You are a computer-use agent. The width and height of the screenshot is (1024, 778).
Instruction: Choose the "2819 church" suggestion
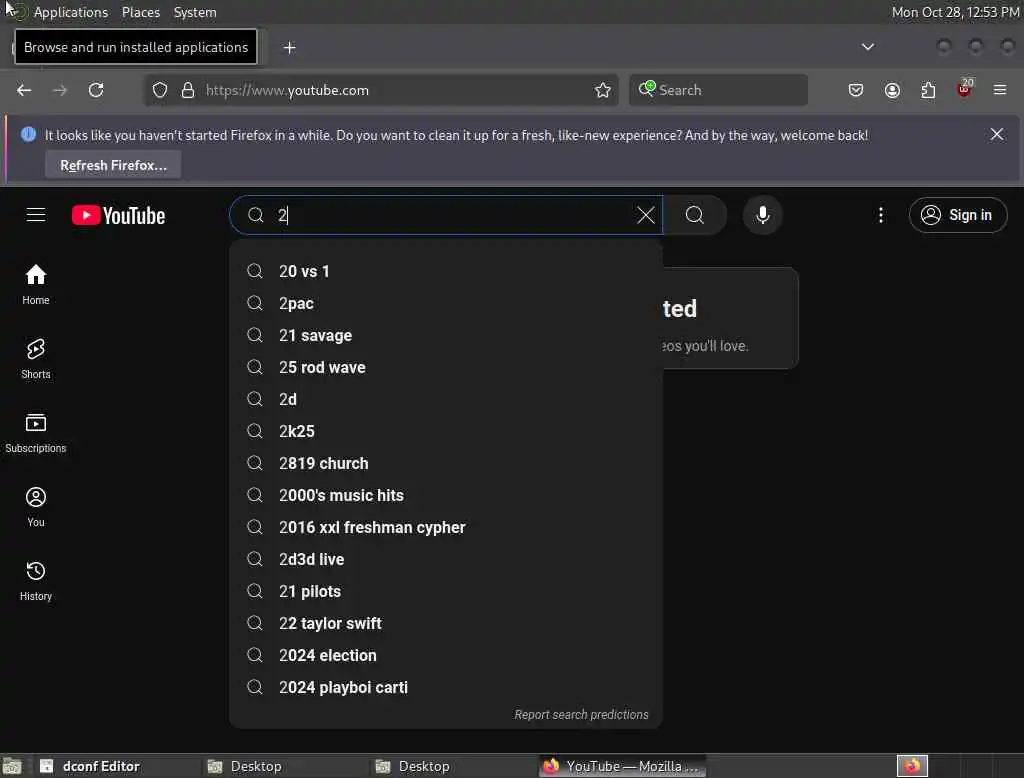coord(446,463)
